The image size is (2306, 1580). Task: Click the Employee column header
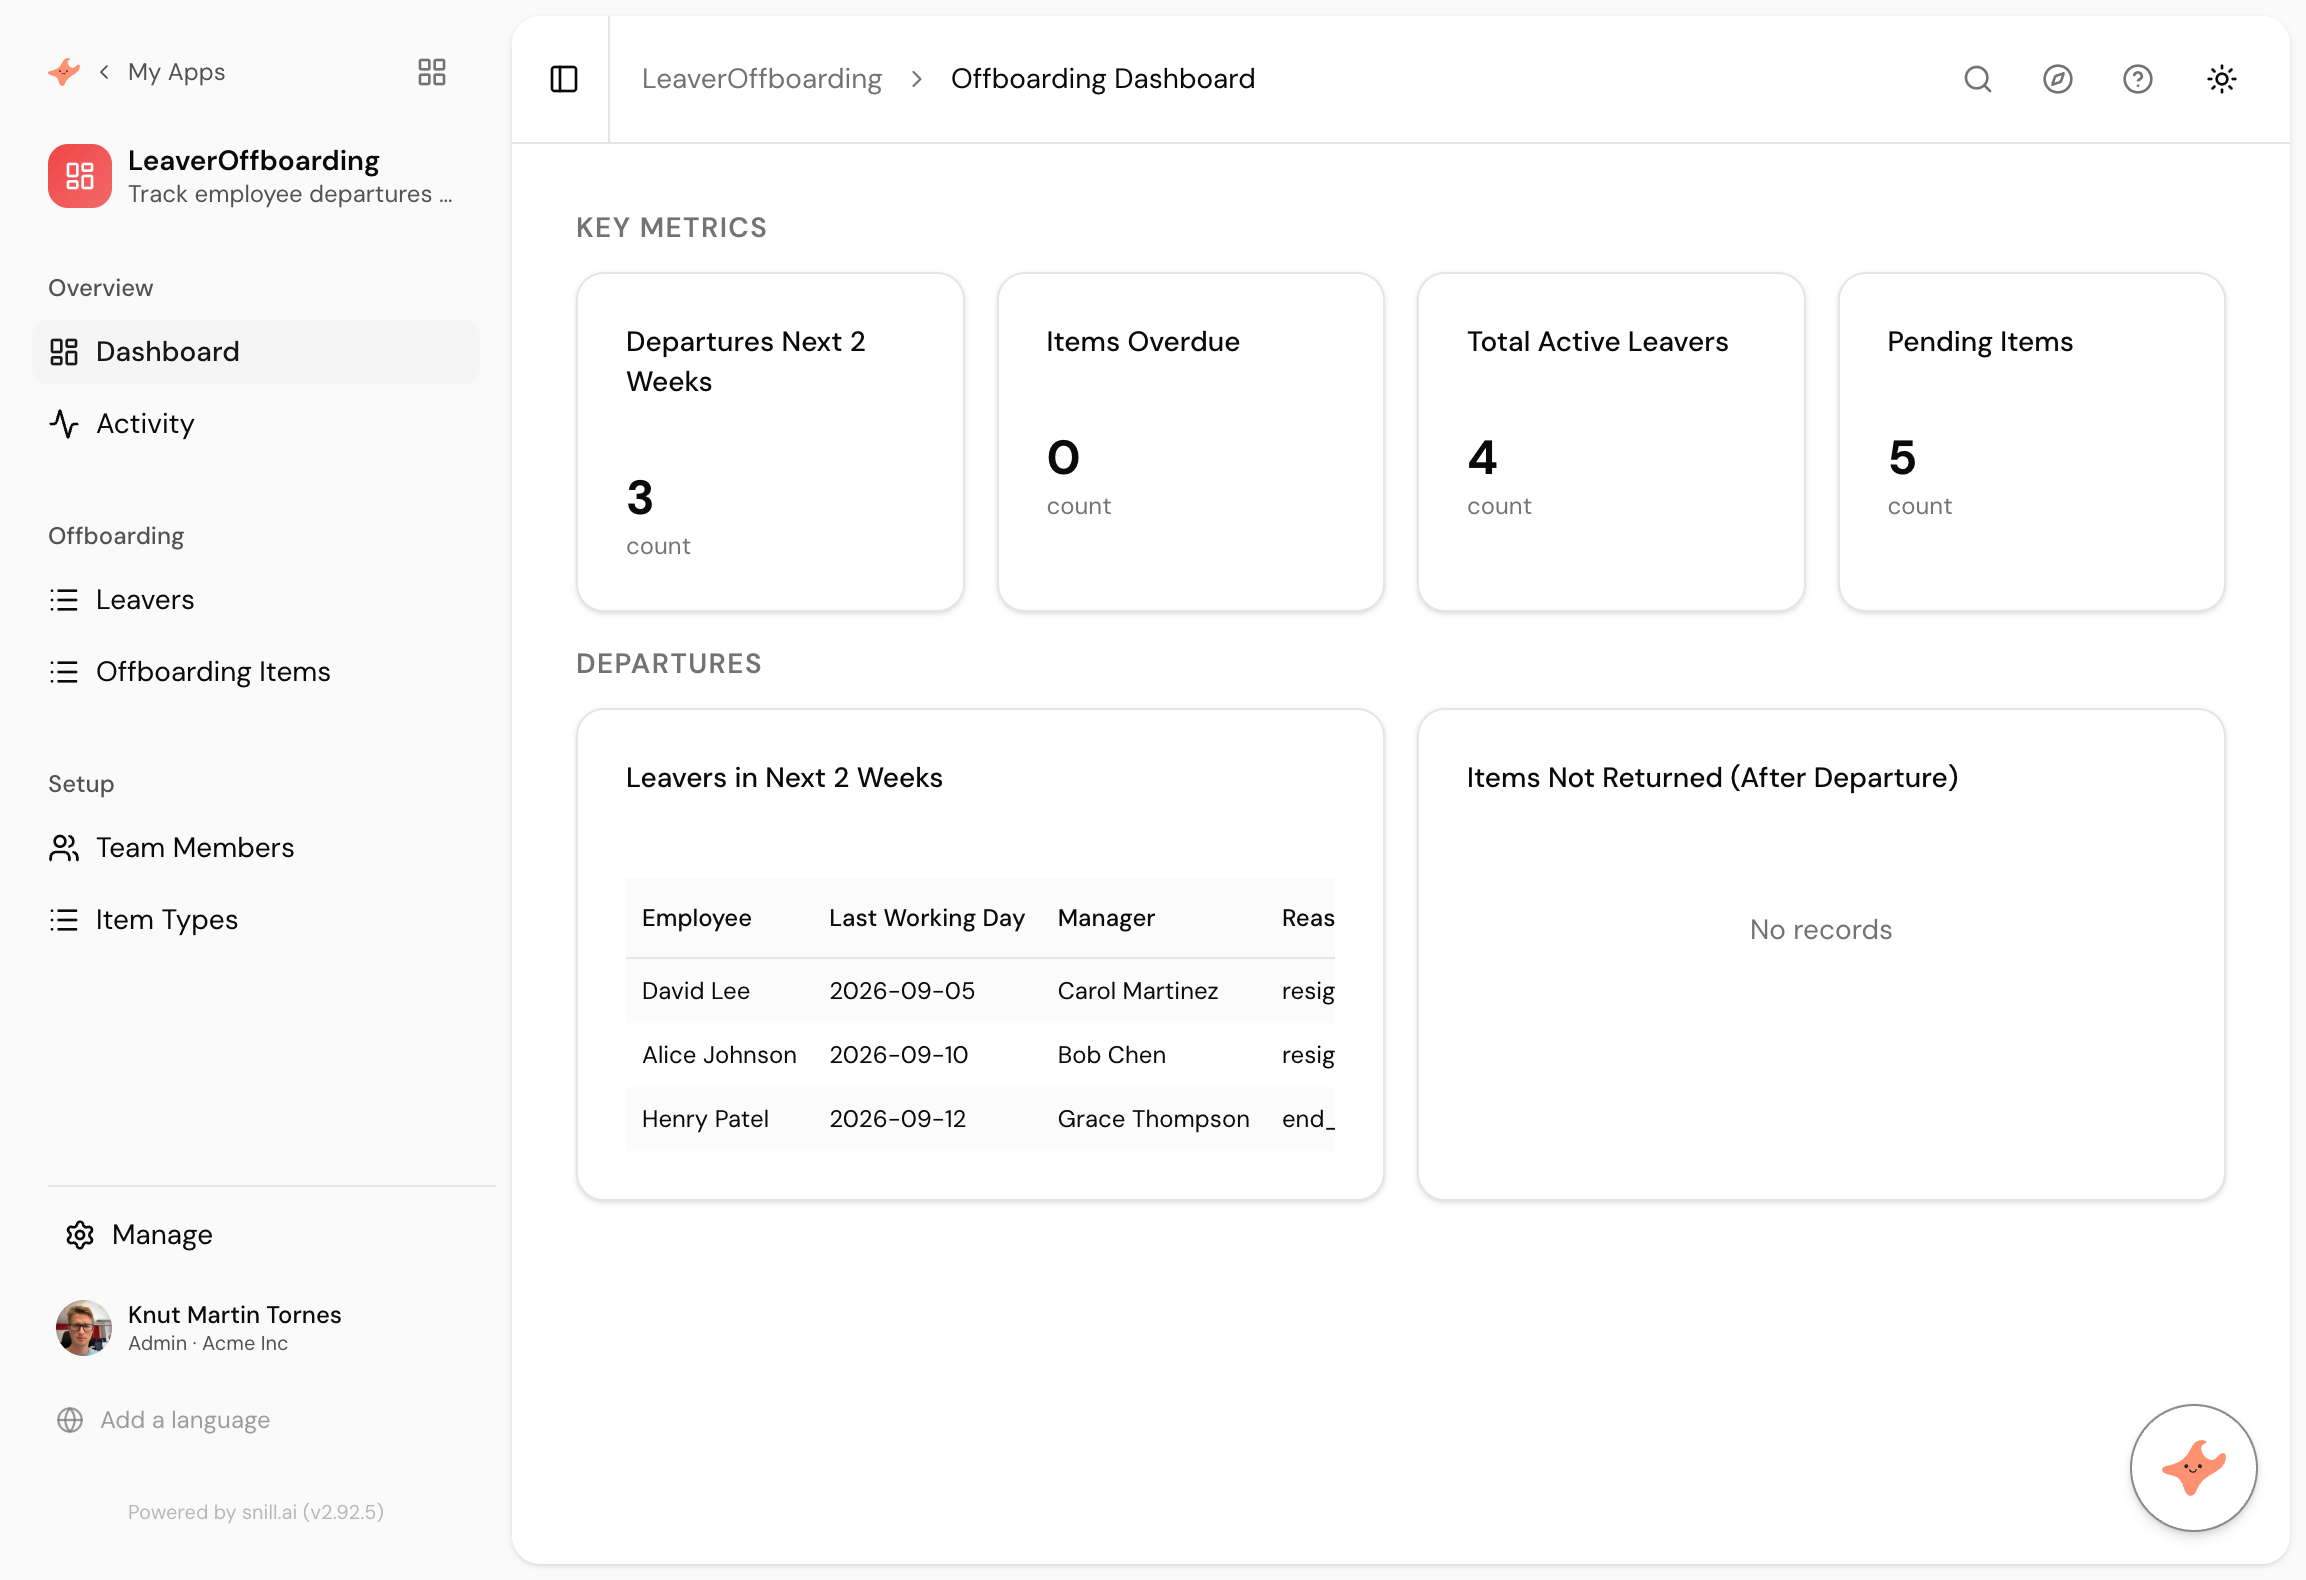coord(697,918)
